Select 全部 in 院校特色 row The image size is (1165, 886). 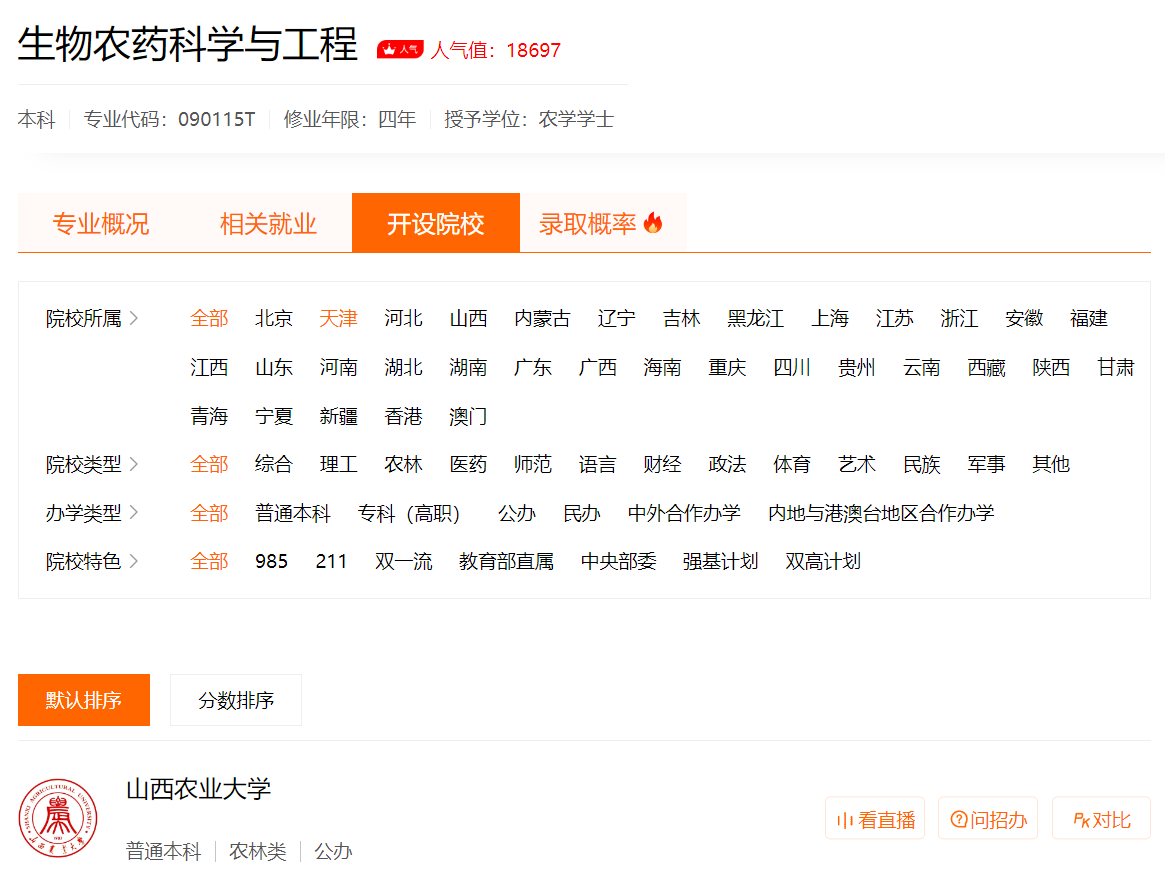pyautogui.click(x=209, y=561)
